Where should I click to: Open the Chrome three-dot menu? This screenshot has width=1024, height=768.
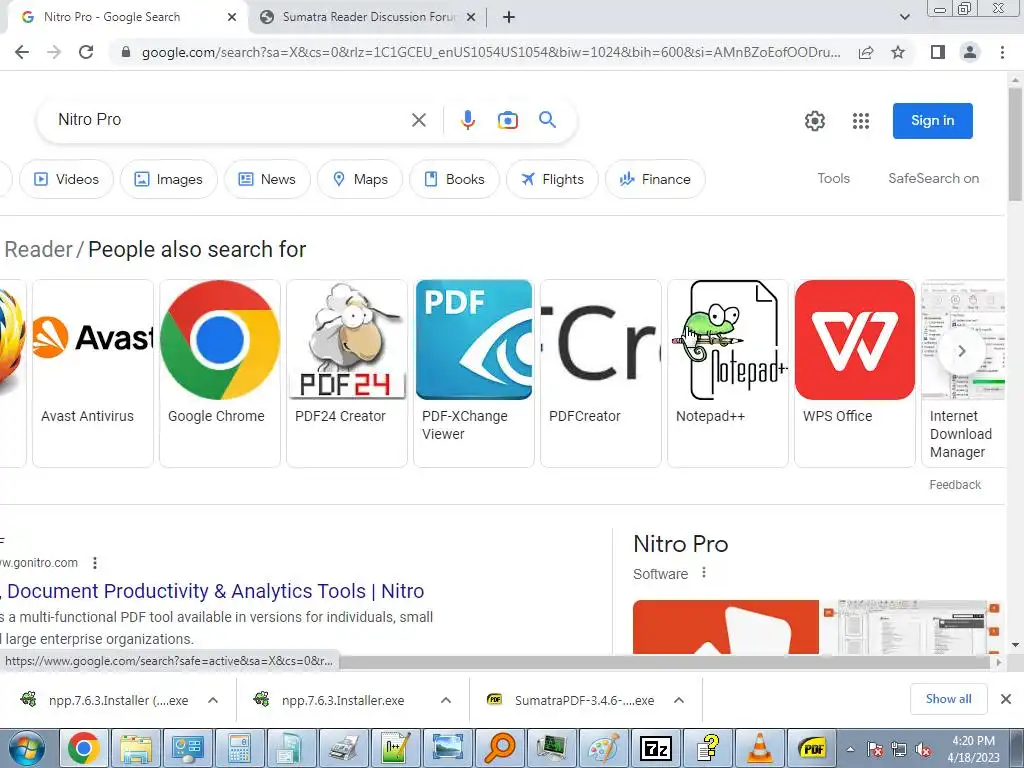pos(1002,52)
